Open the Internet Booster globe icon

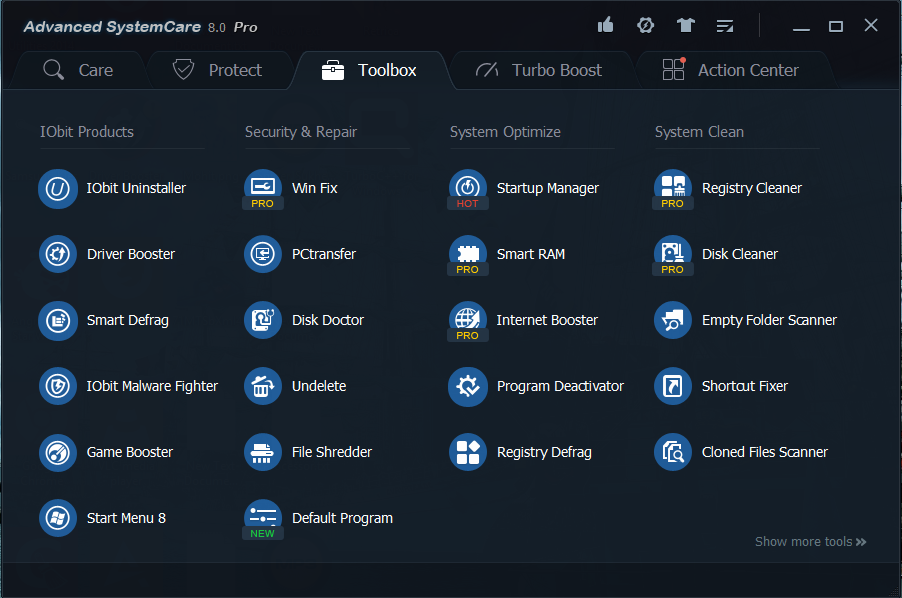click(x=468, y=320)
